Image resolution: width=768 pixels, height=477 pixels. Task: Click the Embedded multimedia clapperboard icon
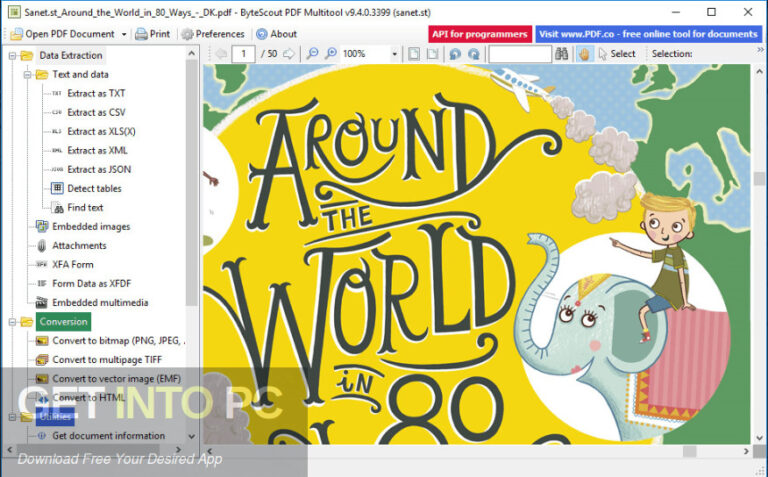(42, 303)
